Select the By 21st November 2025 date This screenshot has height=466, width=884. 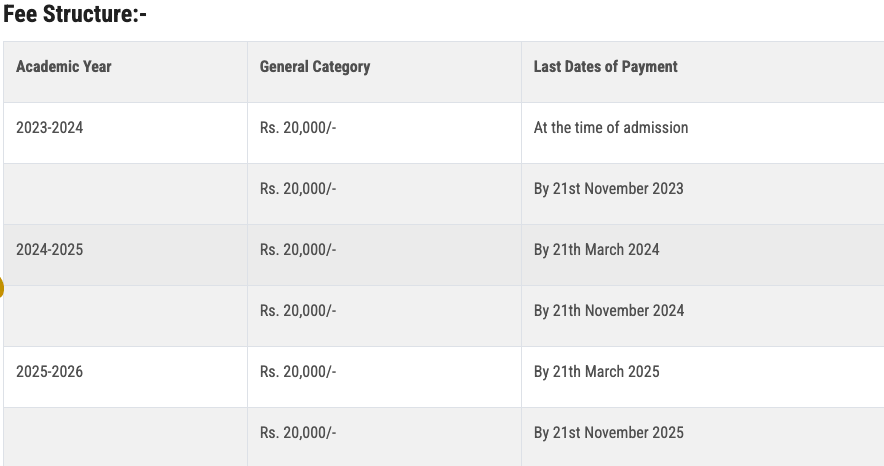[x=608, y=433]
